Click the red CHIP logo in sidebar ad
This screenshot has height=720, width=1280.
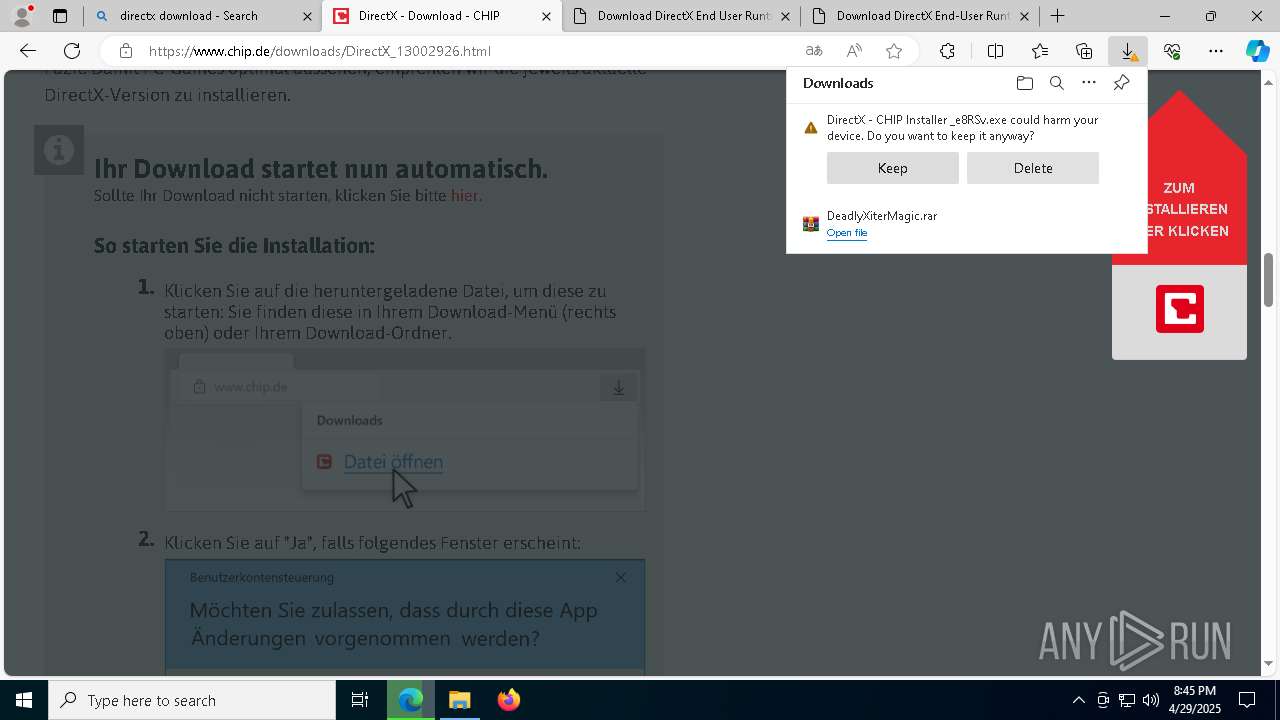pyautogui.click(x=1180, y=309)
